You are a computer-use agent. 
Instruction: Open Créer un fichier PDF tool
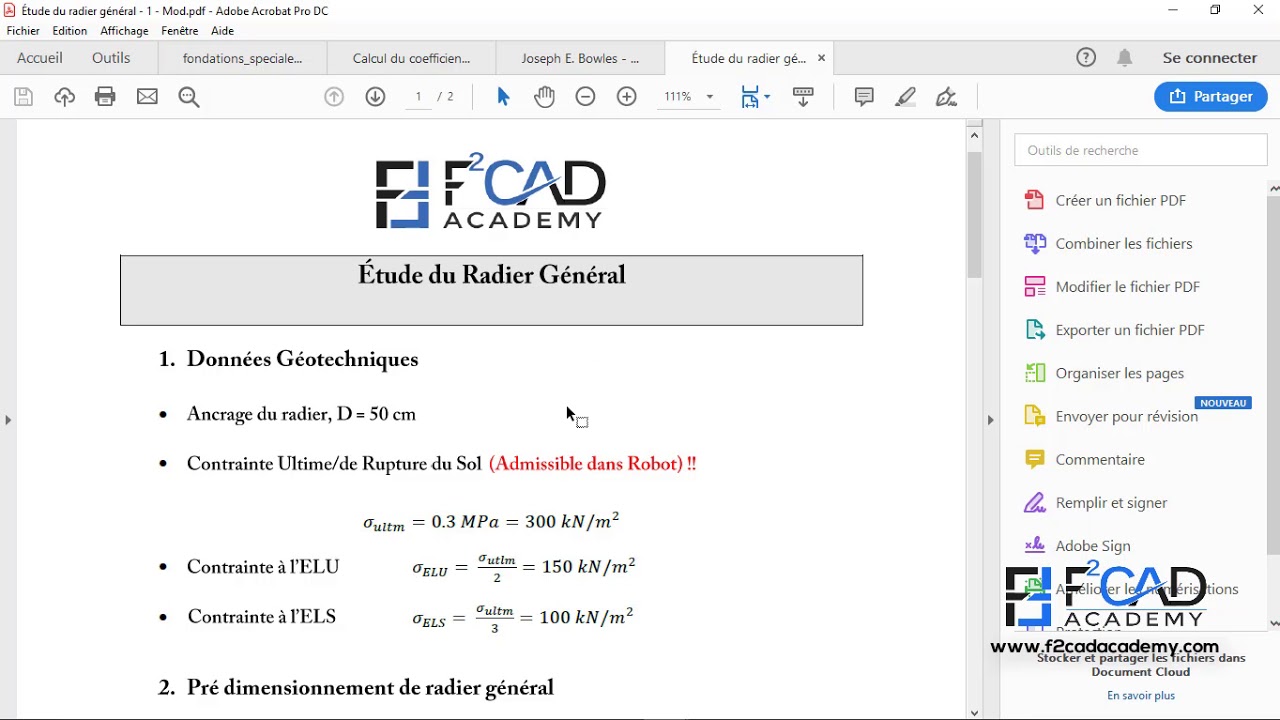click(x=1121, y=200)
